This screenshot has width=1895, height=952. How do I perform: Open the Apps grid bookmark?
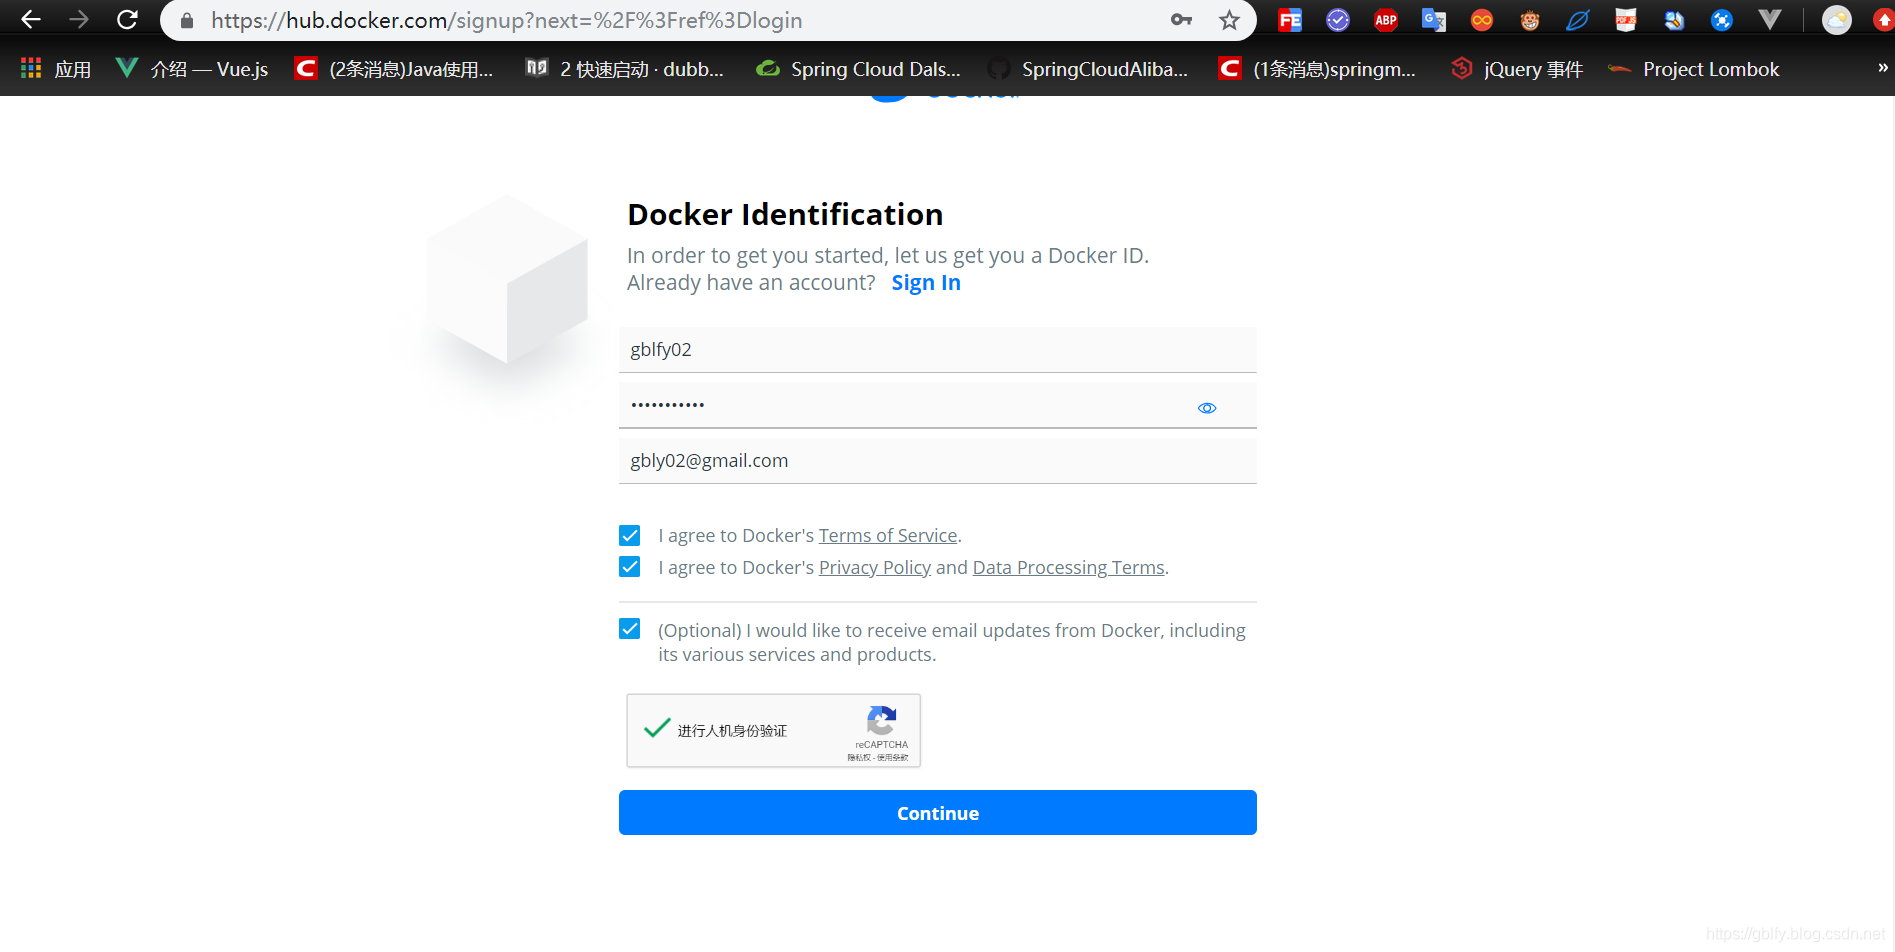(56, 69)
